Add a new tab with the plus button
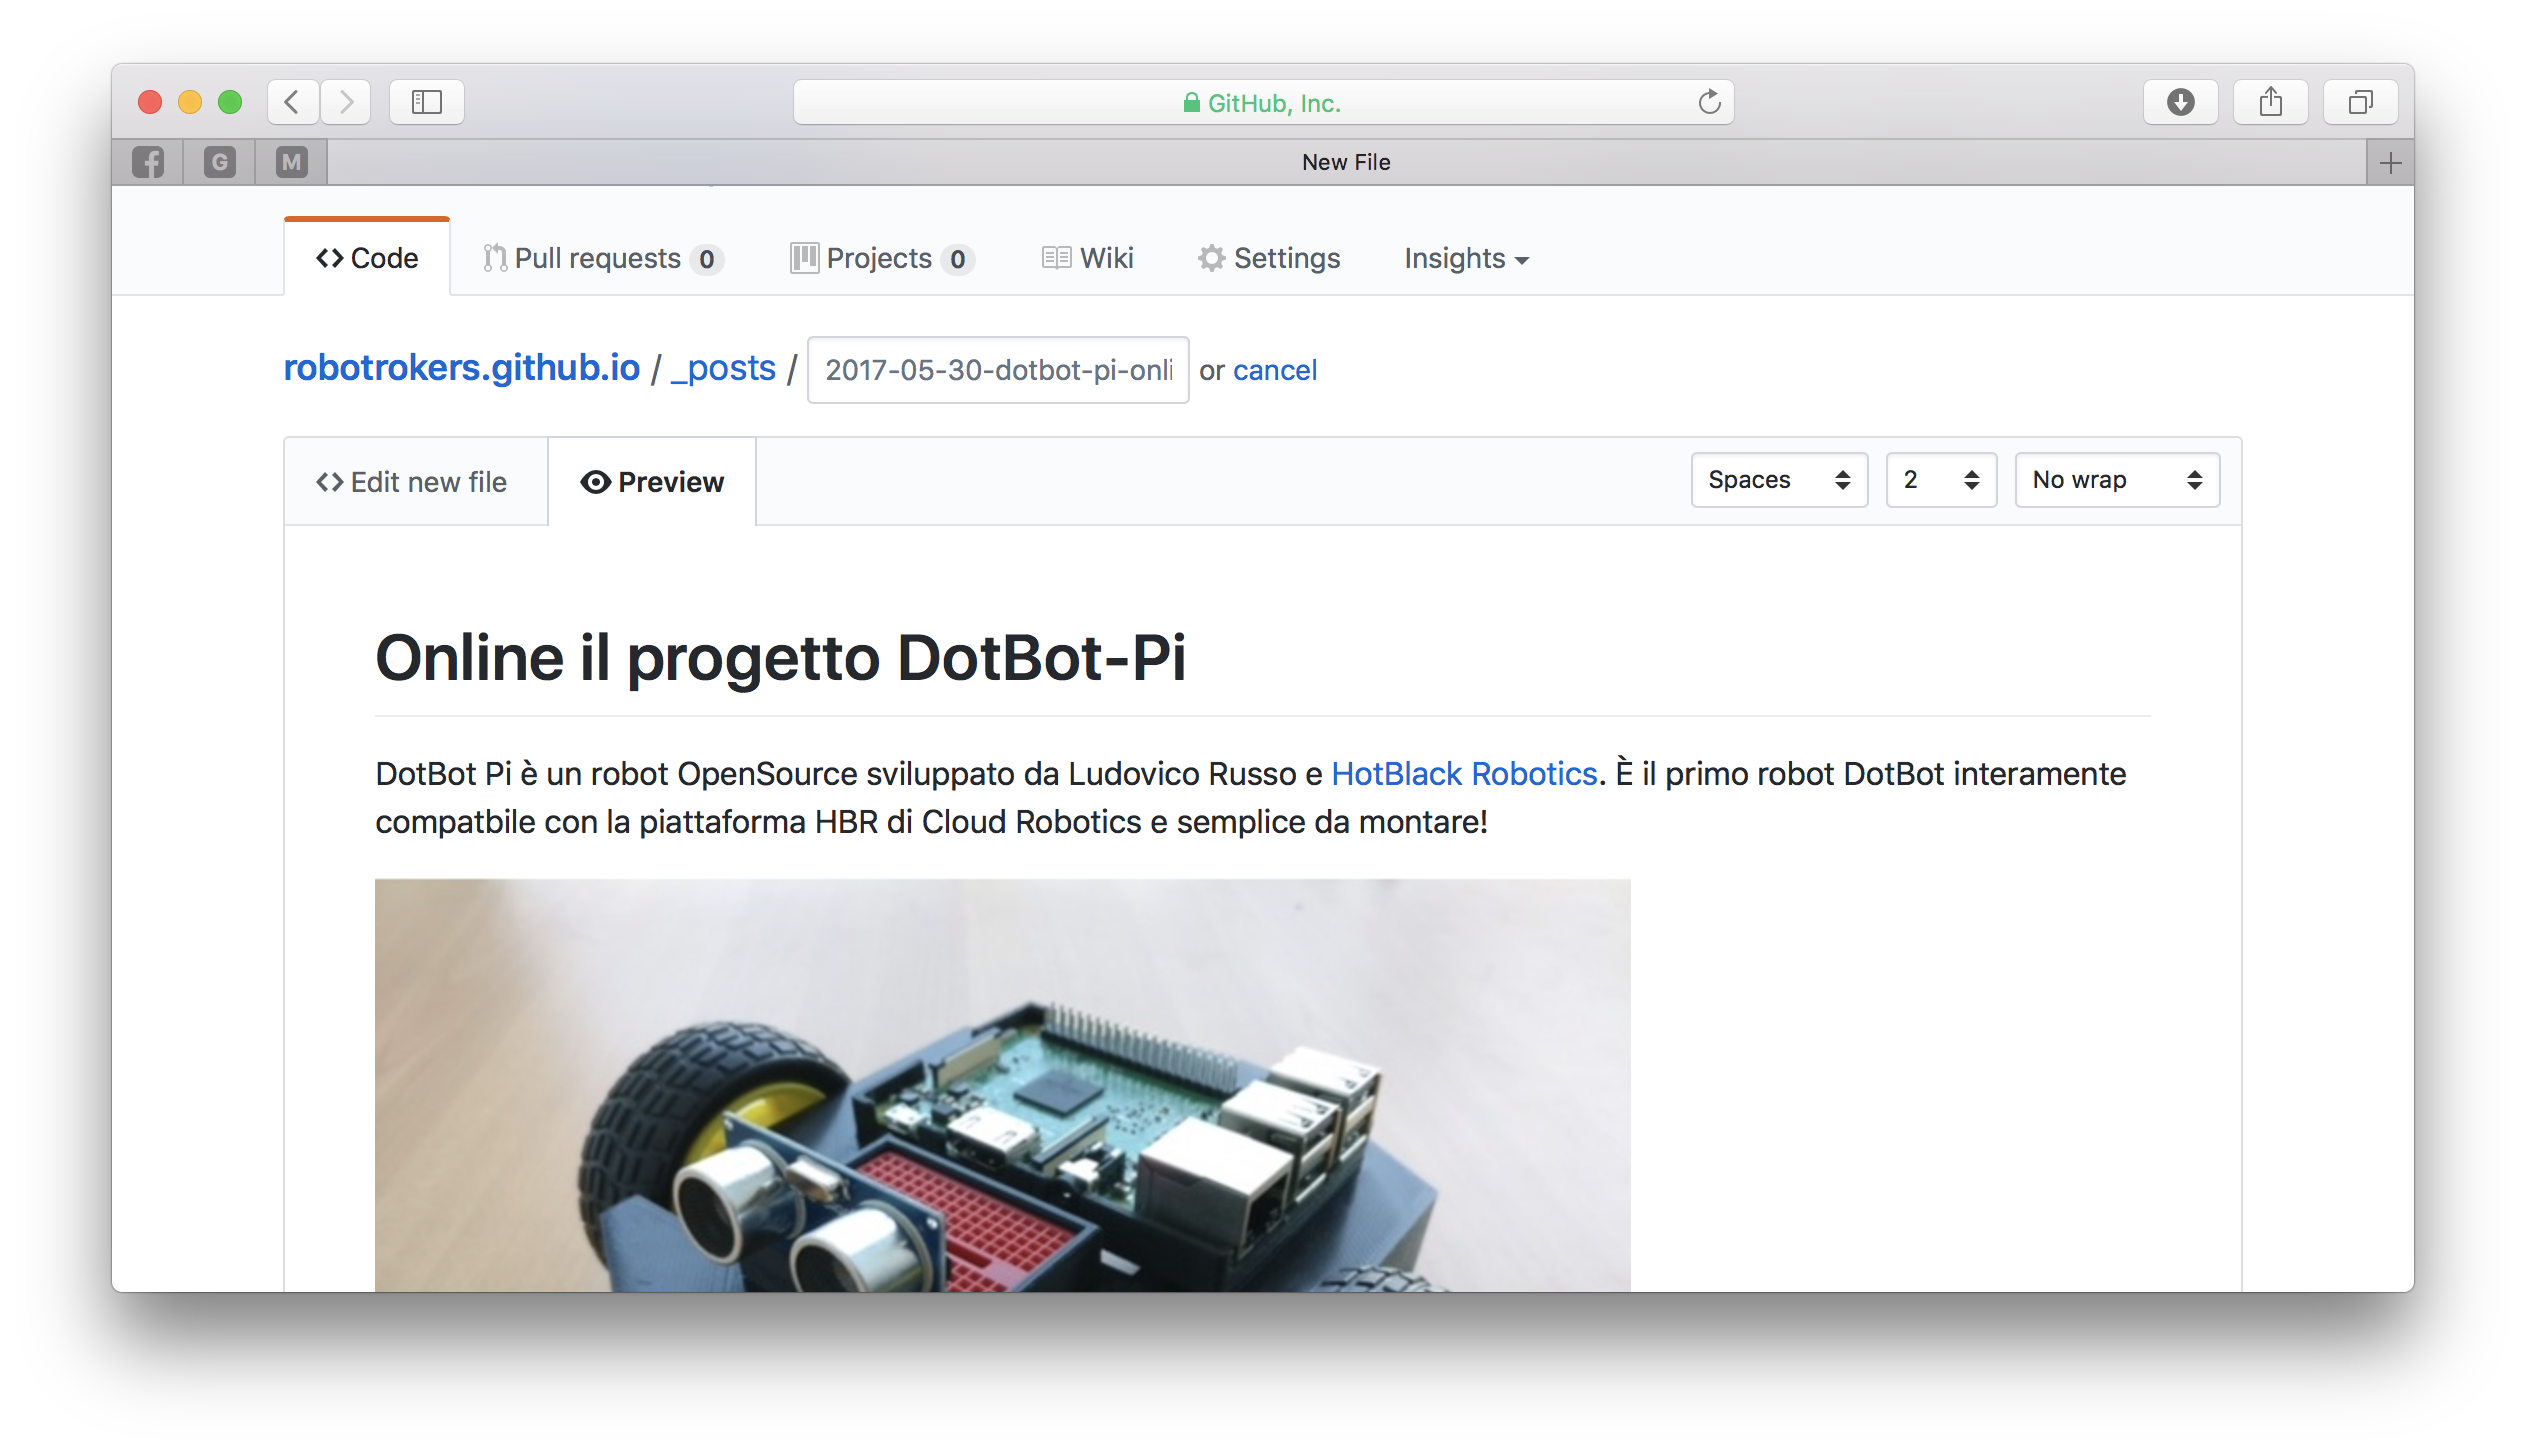Viewport: 2526px width, 1452px height. pyautogui.click(x=2390, y=163)
